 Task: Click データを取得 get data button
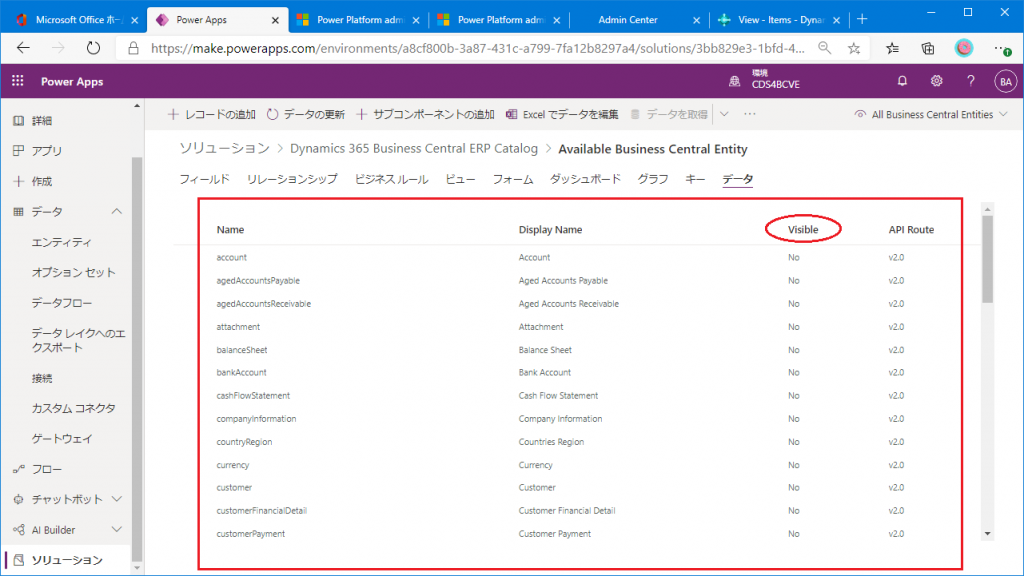669,114
